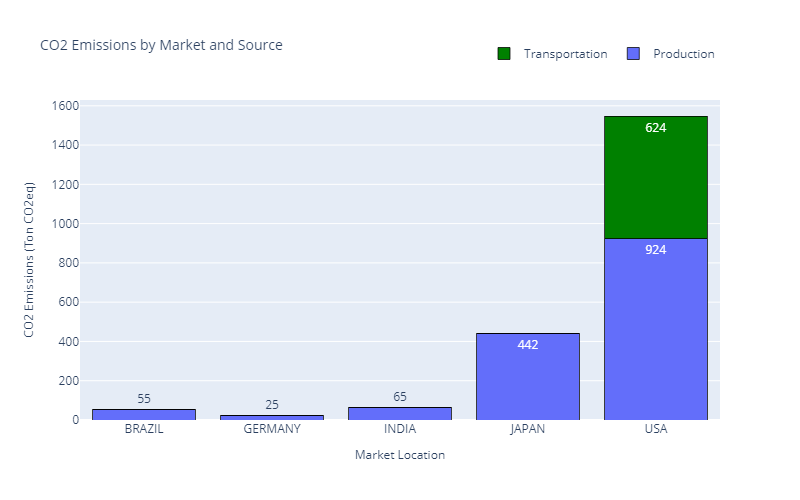Screen dimensions: 800x500
Task: Click the 'CO2 Emissions (Ton CO2eq)' y-axis title
Action: click(30, 260)
